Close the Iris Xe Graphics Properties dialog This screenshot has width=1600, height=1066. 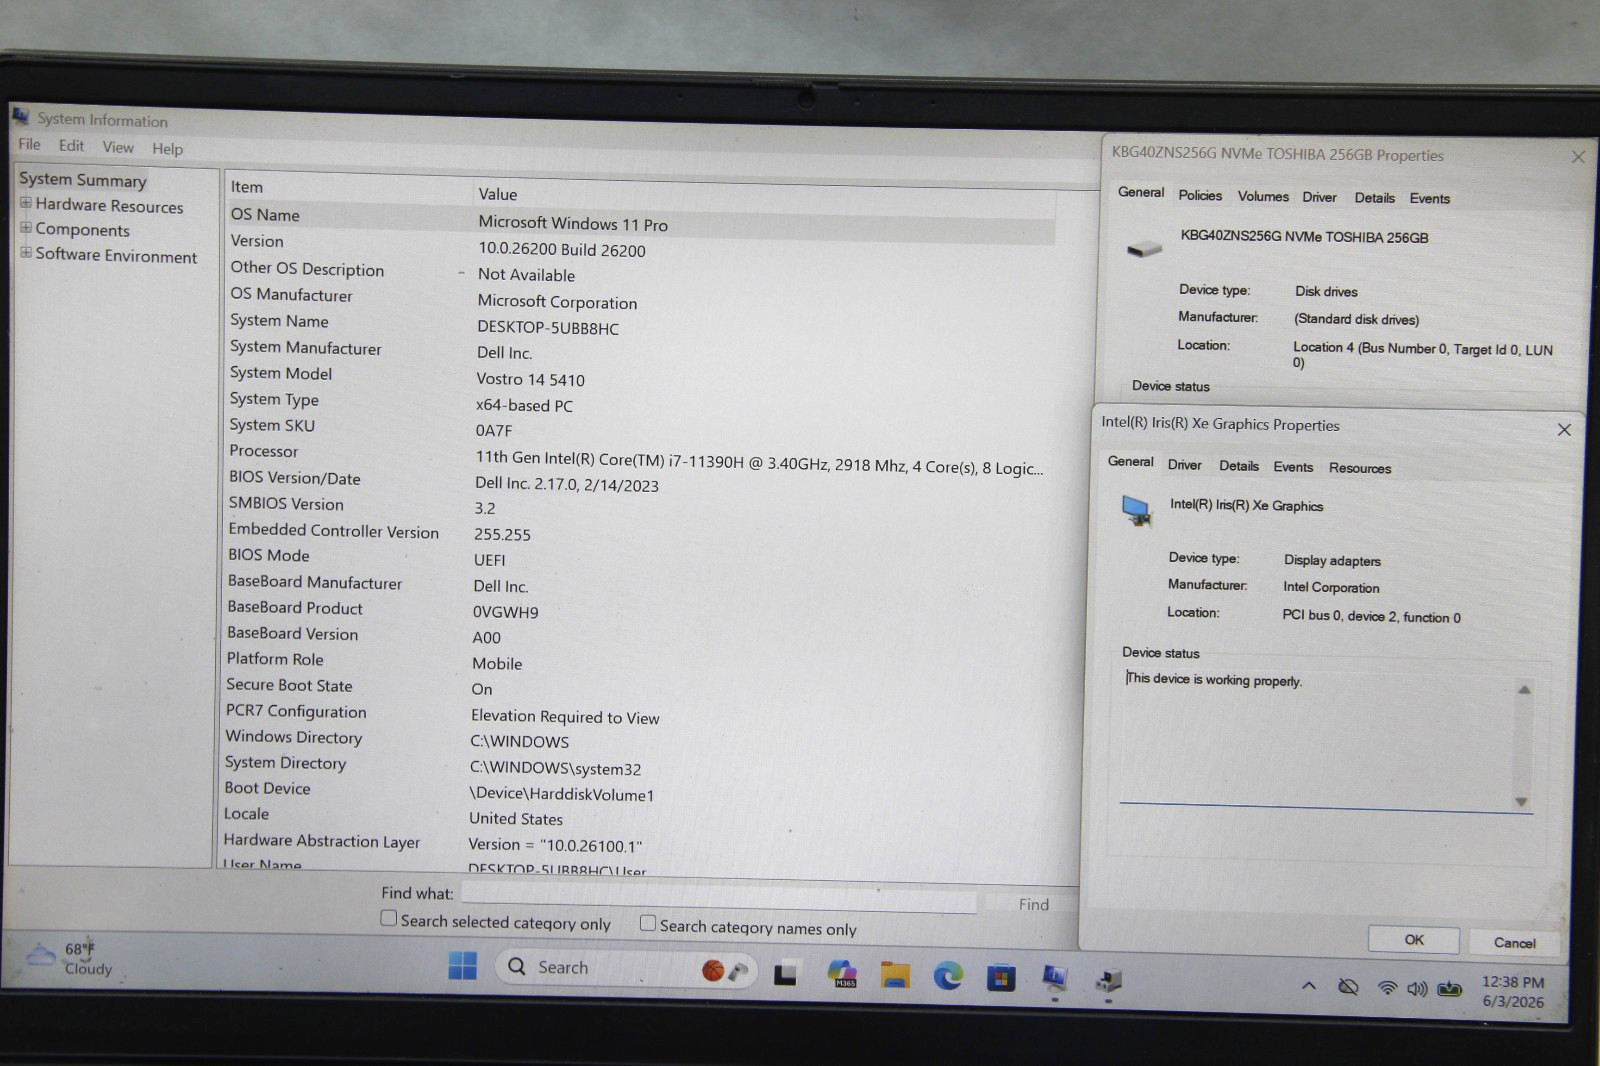[x=1564, y=430]
